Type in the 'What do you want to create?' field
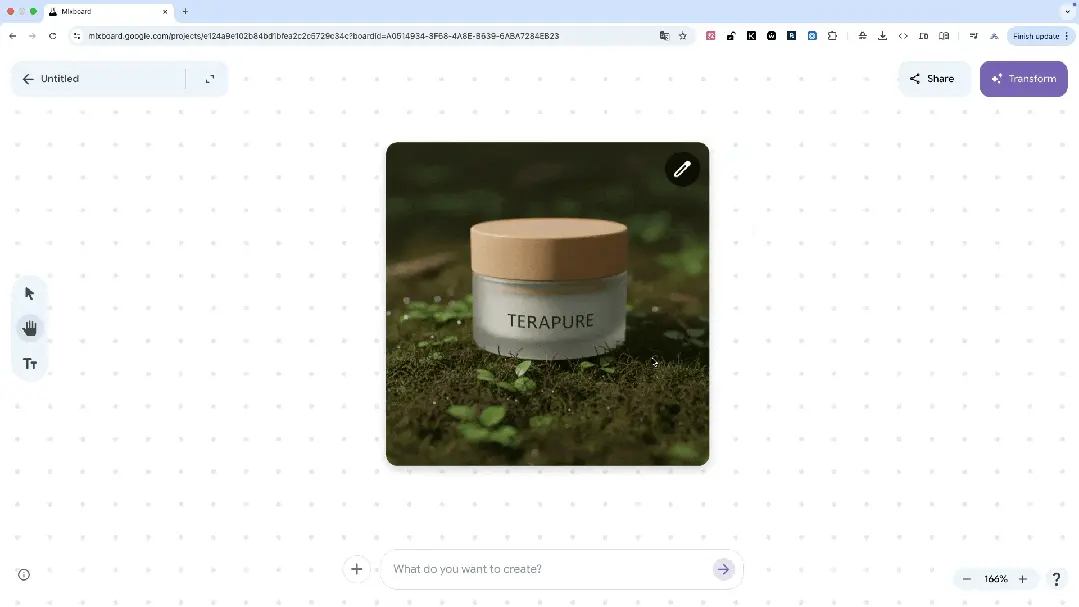 click(545, 569)
